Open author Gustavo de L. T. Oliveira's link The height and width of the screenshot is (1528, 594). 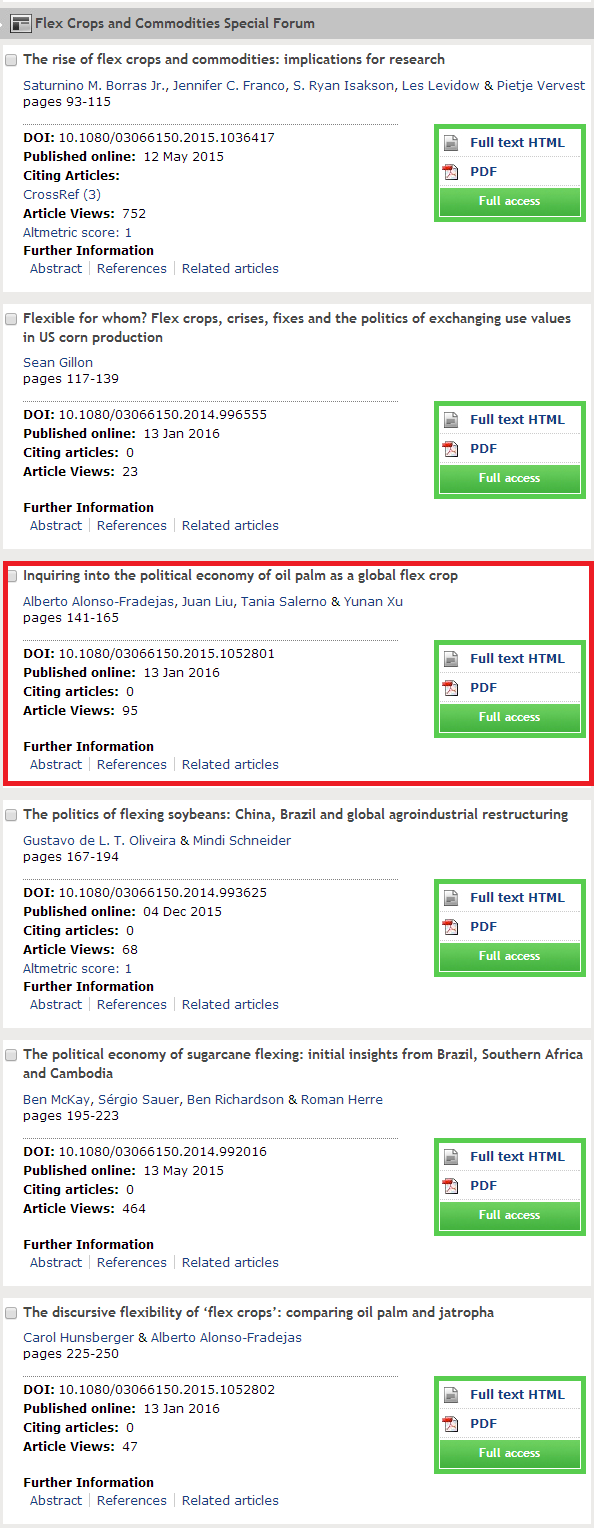pos(100,840)
